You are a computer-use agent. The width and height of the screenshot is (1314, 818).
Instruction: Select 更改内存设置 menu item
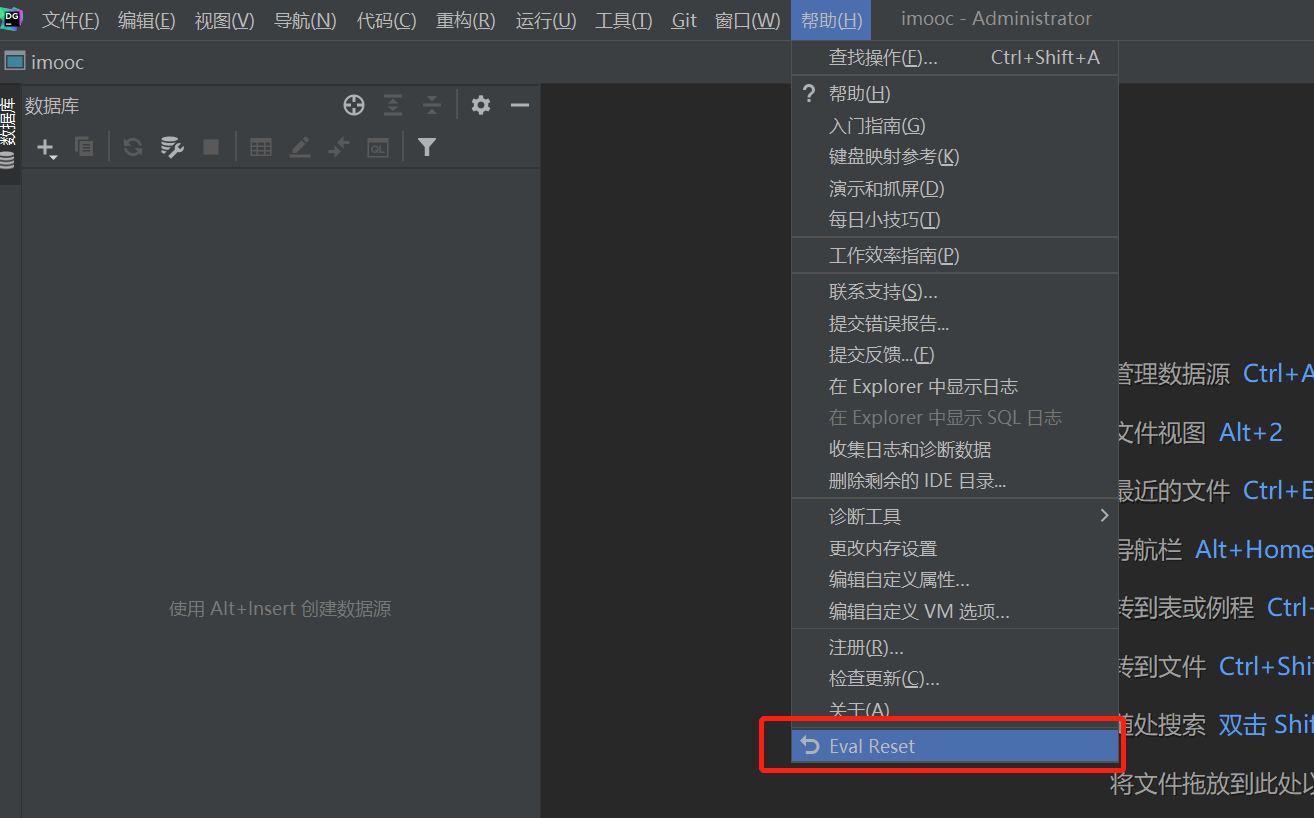(955, 548)
